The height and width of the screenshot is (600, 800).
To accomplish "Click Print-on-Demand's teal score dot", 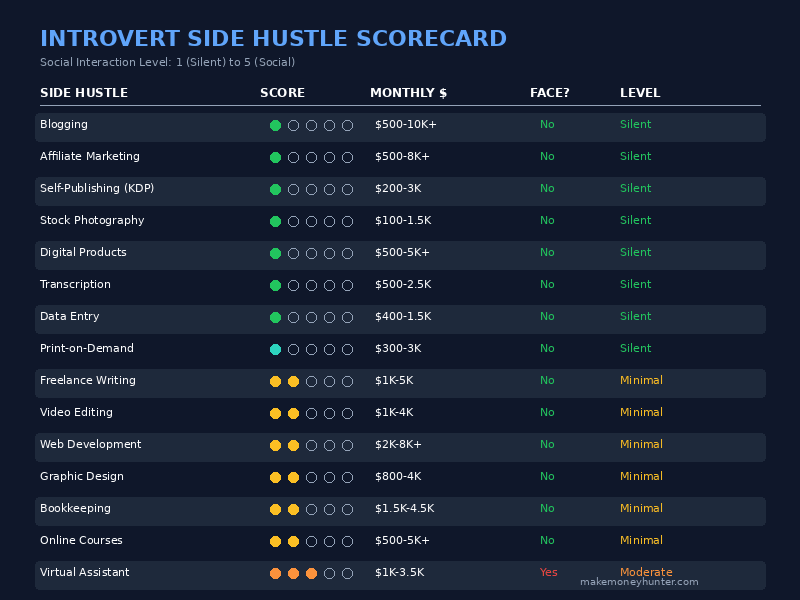I will [276, 349].
